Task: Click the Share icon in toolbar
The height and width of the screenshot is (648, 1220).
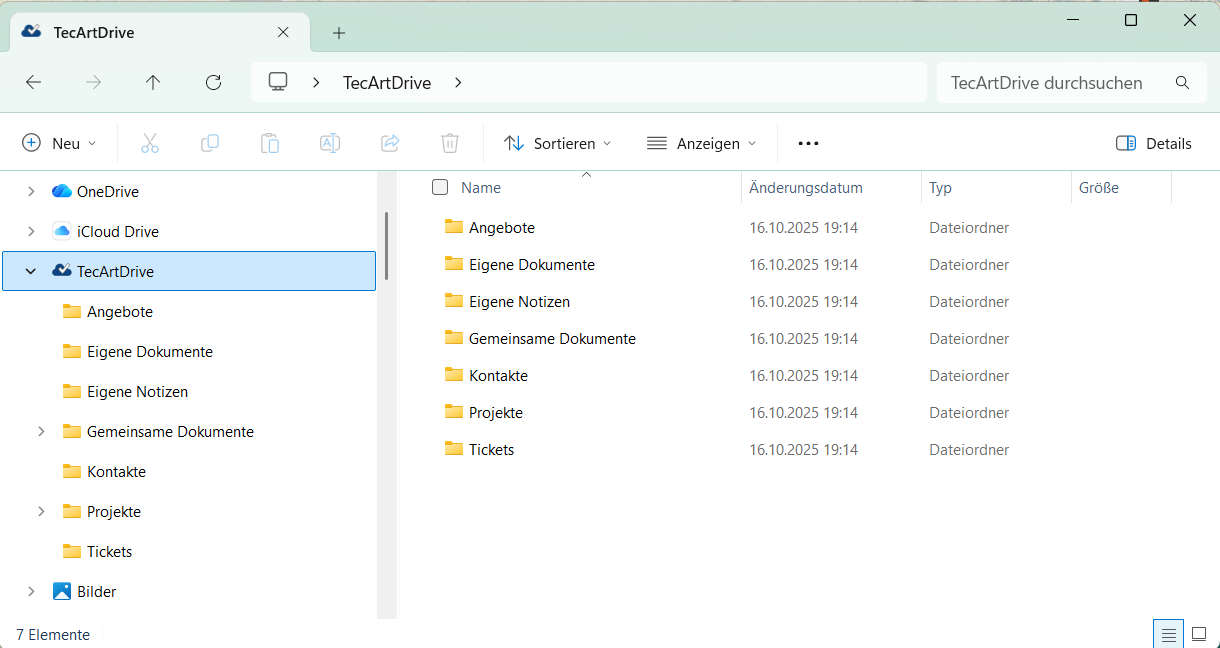Action: pos(390,143)
